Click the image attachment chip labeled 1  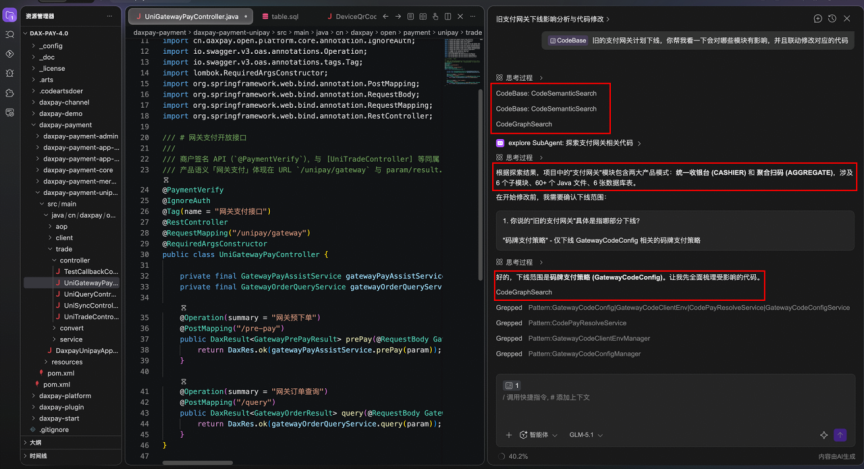coord(512,385)
